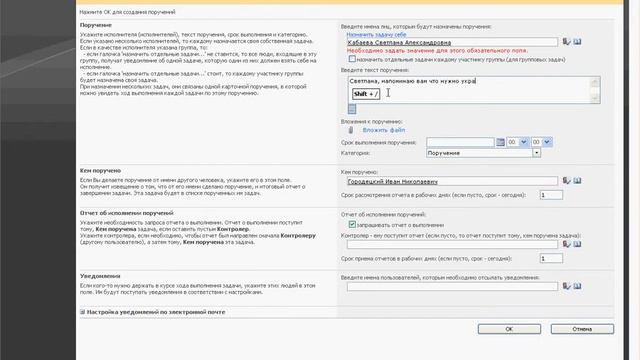Open calendar date picker icon
The width and height of the screenshot is (640, 360).
click(x=500, y=142)
